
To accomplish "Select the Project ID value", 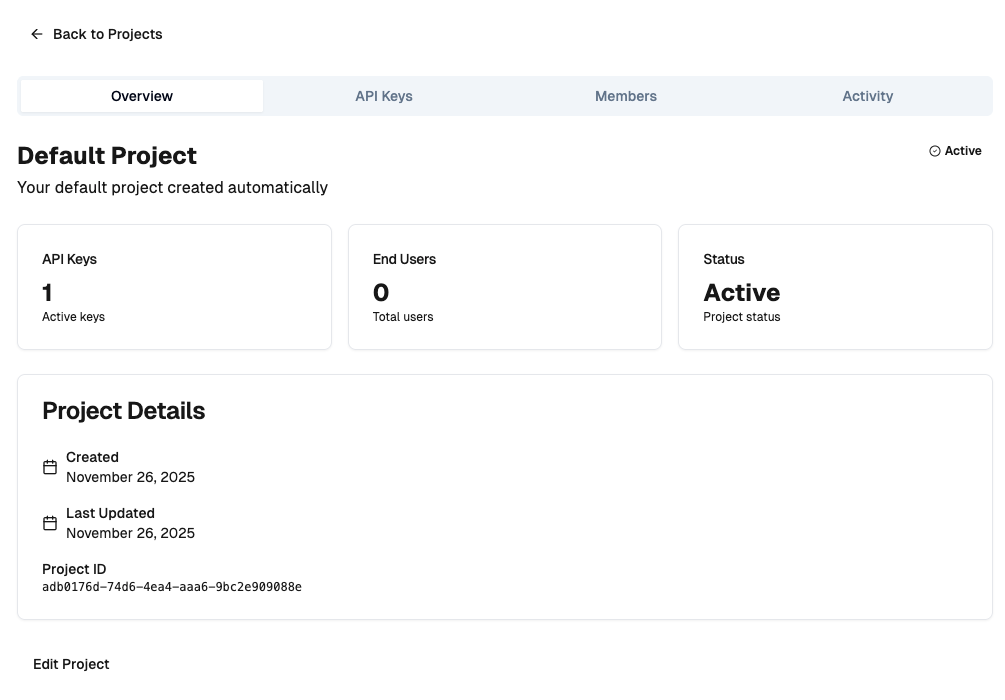I will [x=171, y=587].
